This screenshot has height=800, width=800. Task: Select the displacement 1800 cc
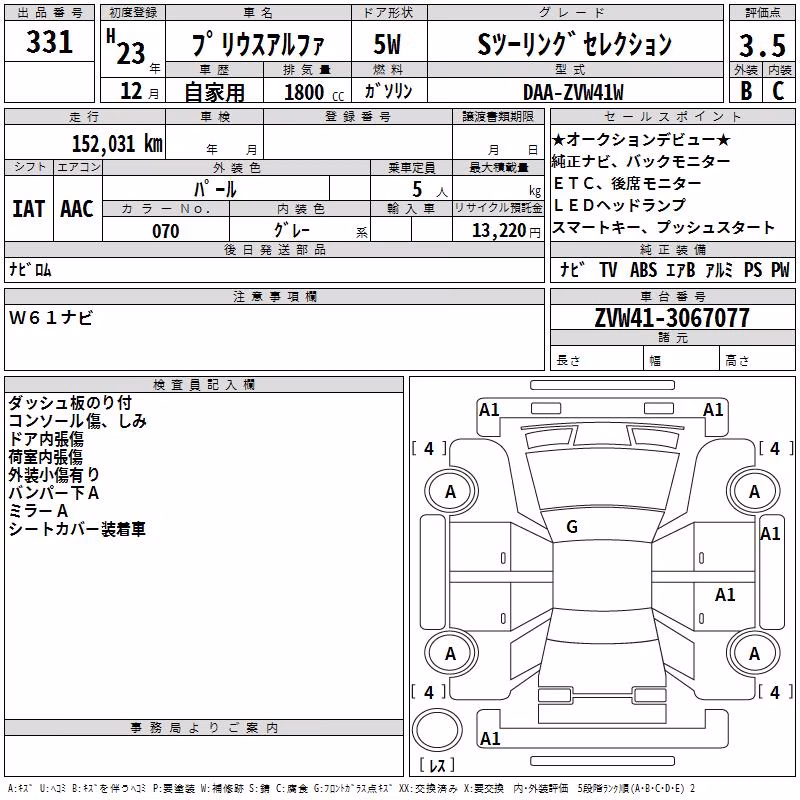(314, 92)
